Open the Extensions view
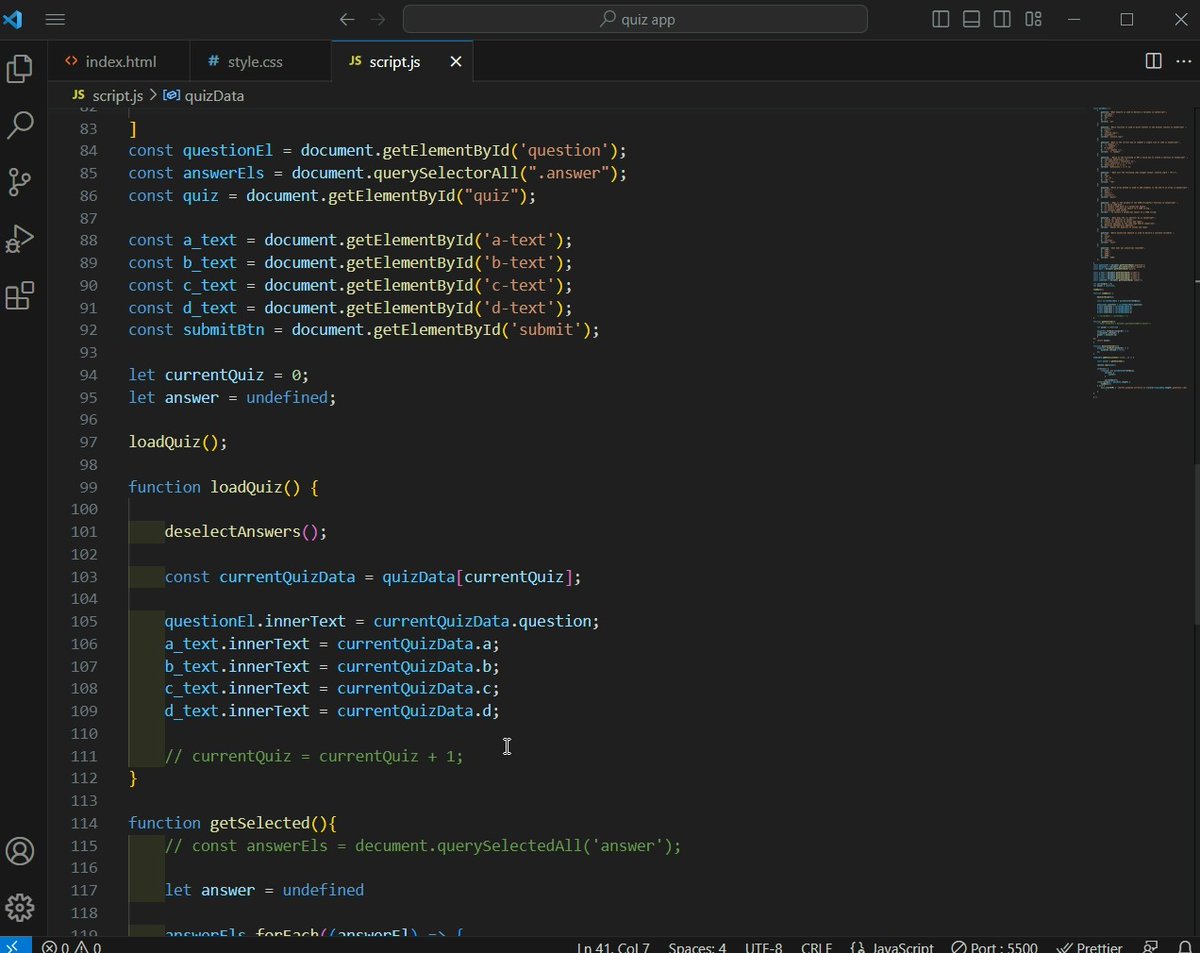Image resolution: width=1200 pixels, height=953 pixels. pyautogui.click(x=20, y=296)
